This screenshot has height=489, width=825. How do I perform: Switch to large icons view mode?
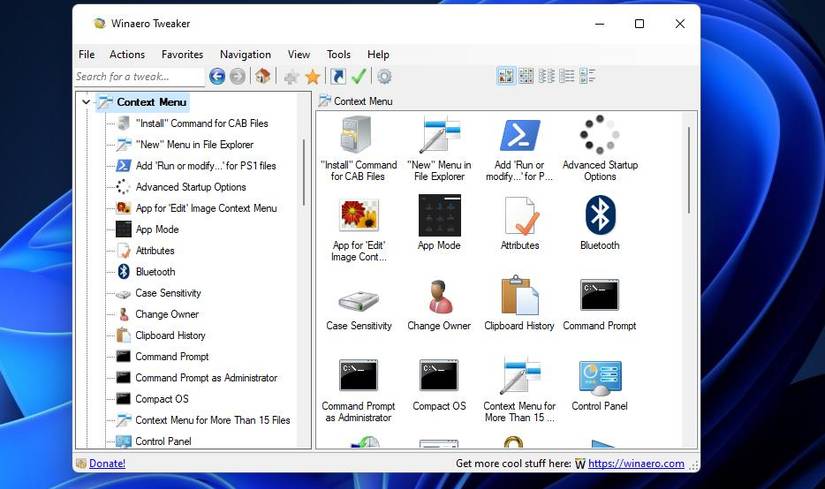[x=506, y=76]
